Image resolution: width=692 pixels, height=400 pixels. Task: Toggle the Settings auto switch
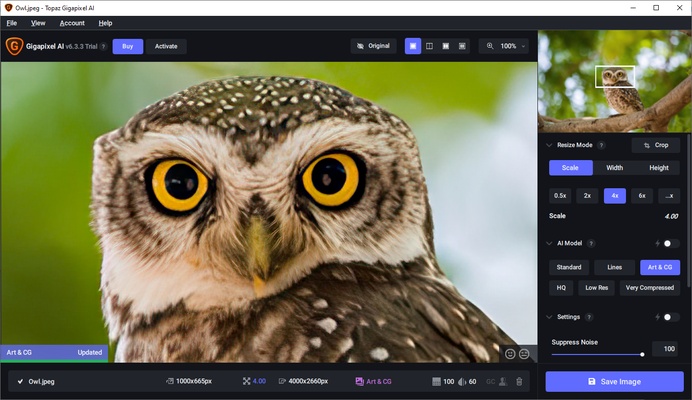tap(670, 317)
